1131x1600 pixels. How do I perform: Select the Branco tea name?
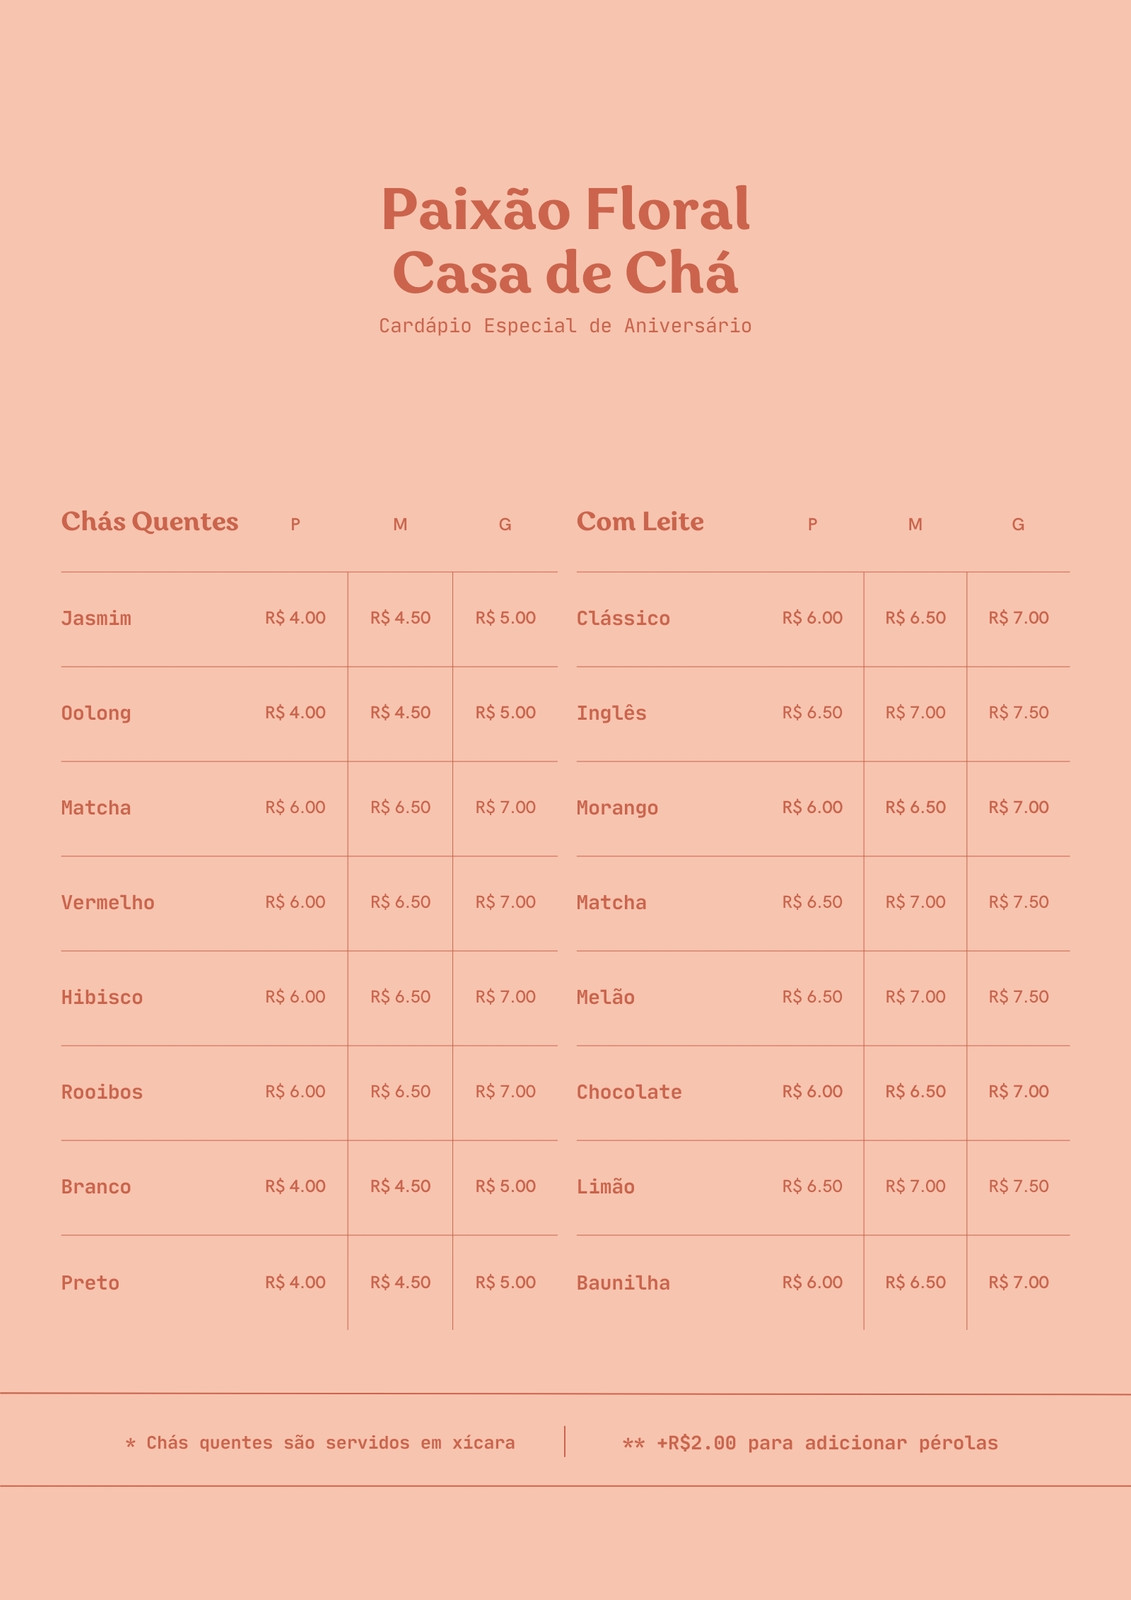pyautogui.click(x=96, y=1187)
